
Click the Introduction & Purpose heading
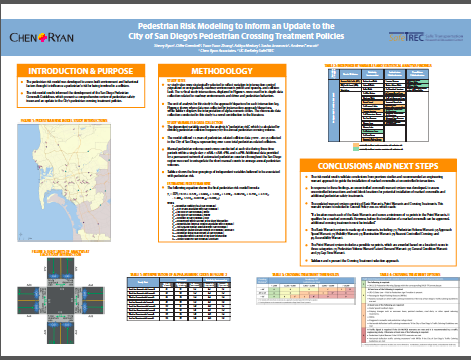click(x=81, y=71)
